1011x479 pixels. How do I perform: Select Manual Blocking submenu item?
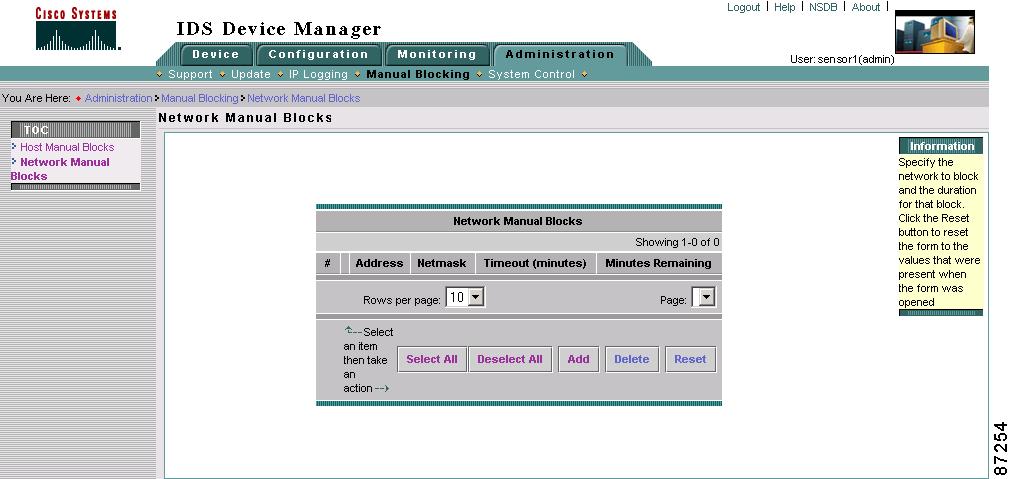pos(418,74)
